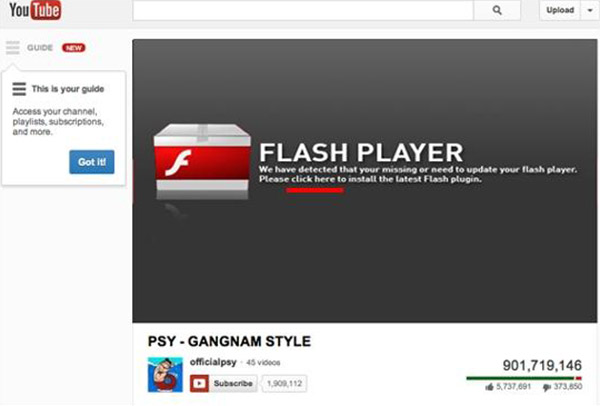Click the 901,719,146 view count
This screenshot has height=406, width=600.
click(542, 365)
